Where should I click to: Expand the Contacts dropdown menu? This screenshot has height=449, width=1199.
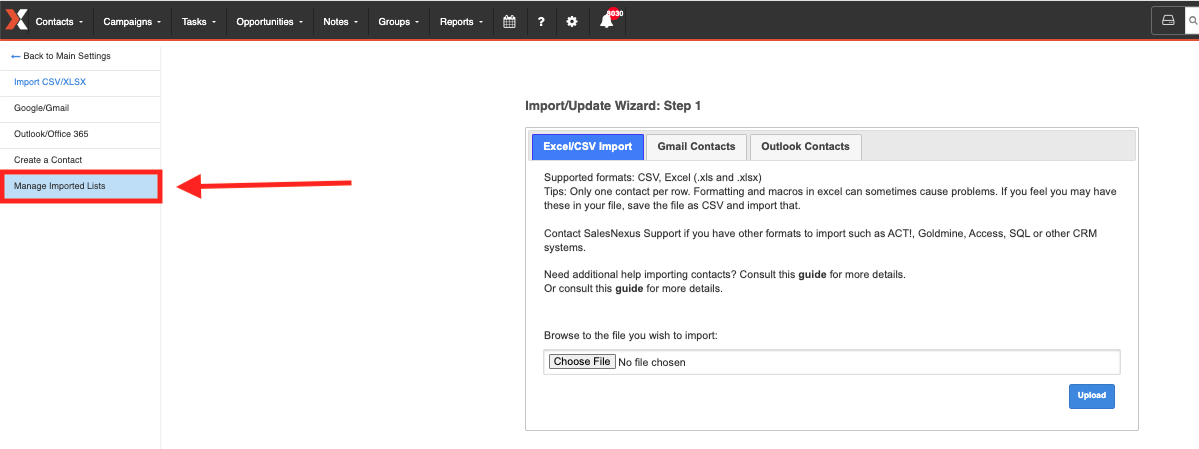tap(60, 21)
